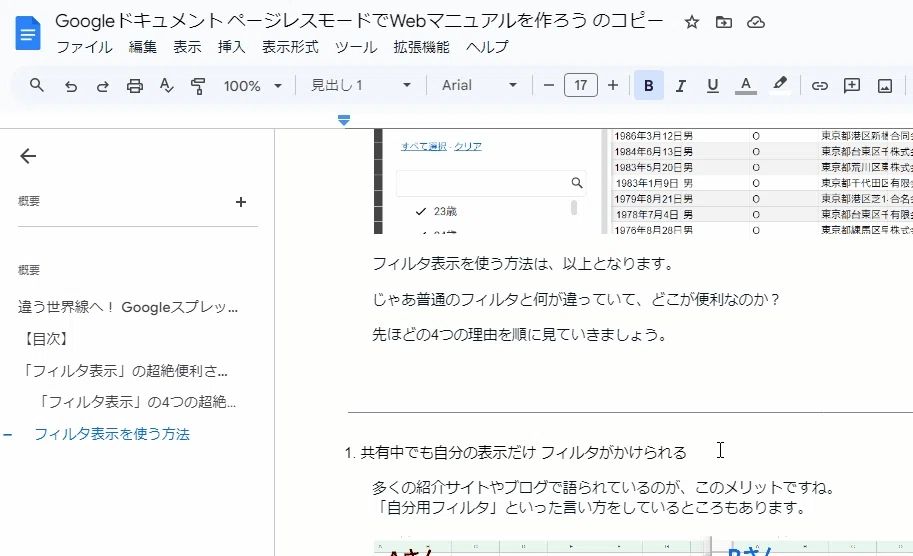Screen dimensions: 913x556
Task: Add a comment
Action: pyautogui.click(x=852, y=86)
